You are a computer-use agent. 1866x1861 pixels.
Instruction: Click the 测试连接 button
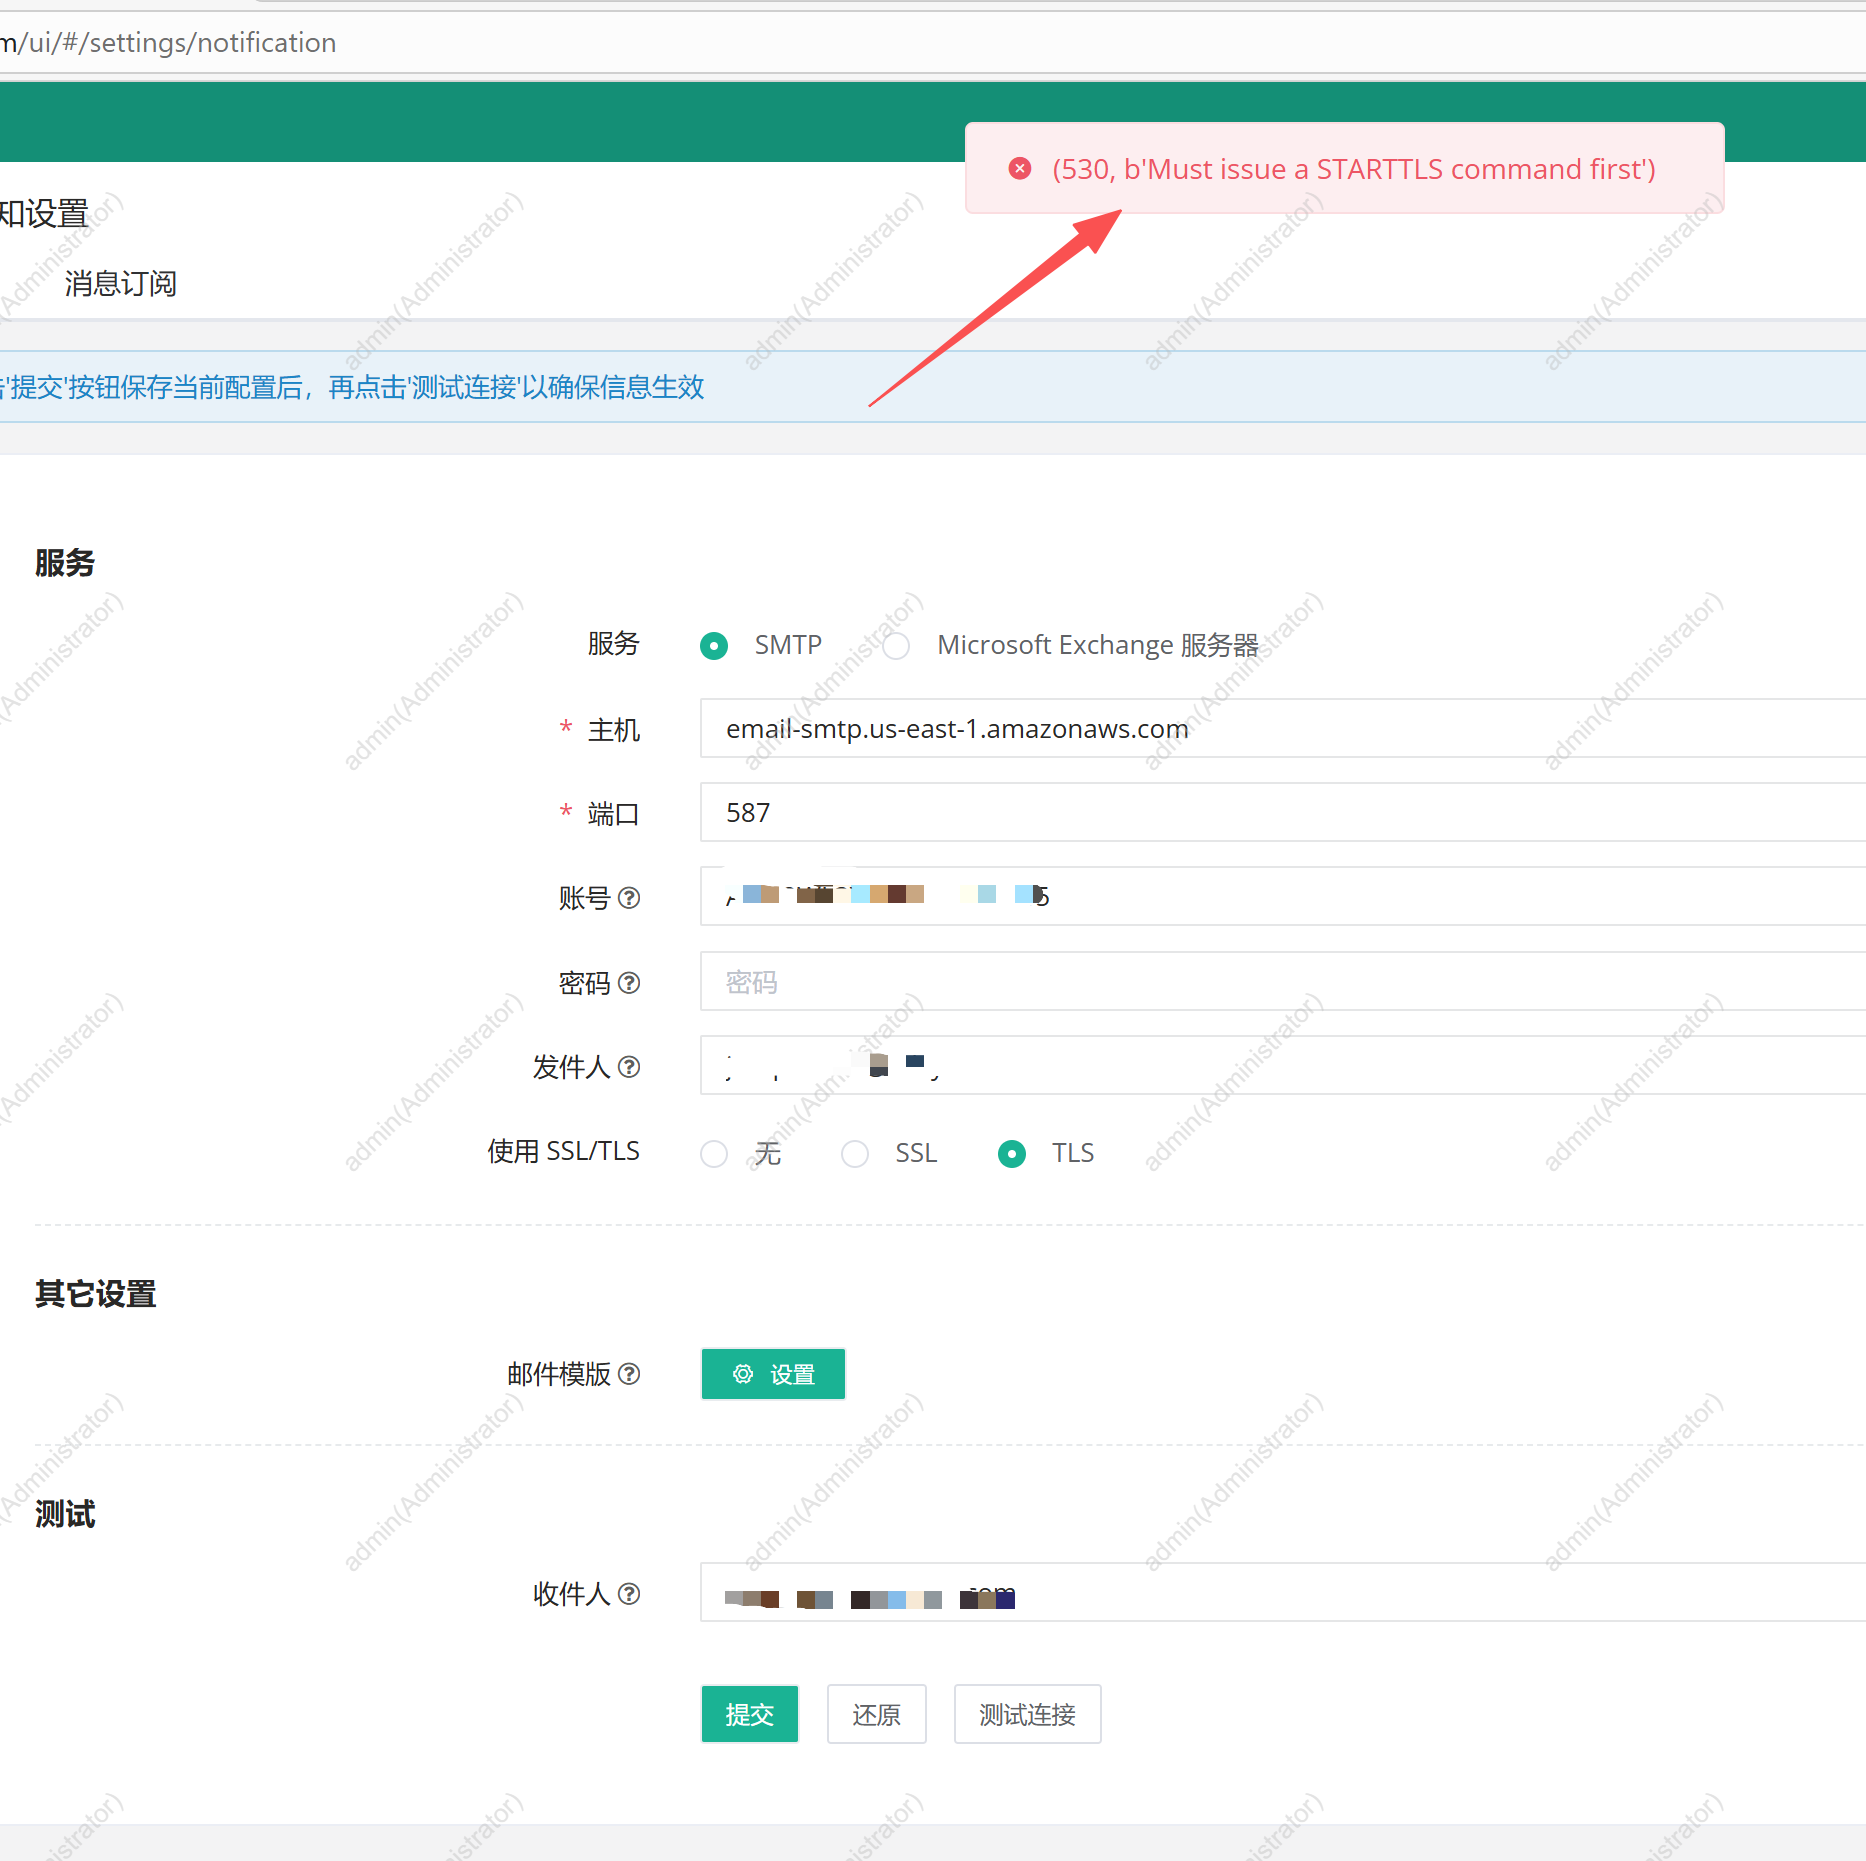pyautogui.click(x=1027, y=1714)
